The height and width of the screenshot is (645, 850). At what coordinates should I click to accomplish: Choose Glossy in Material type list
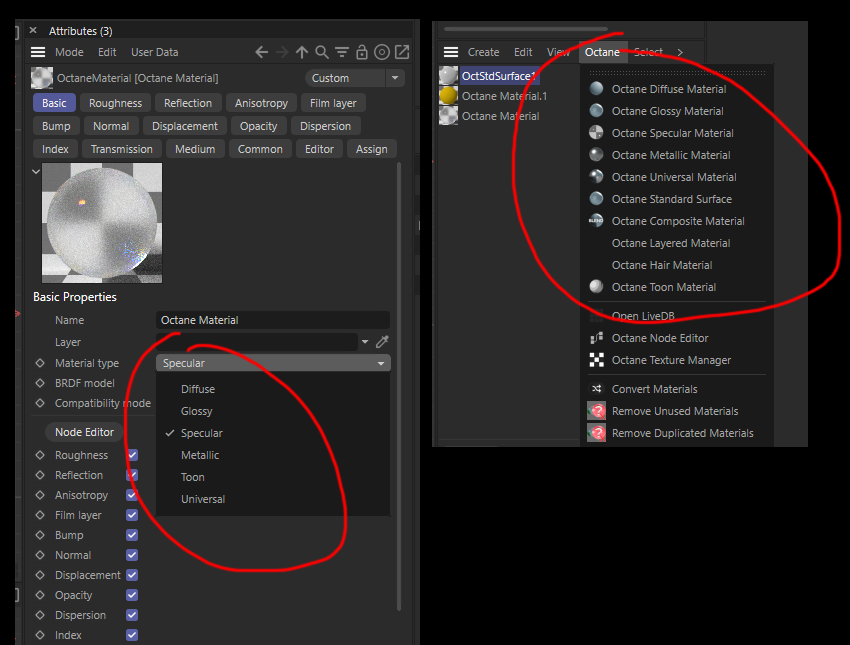click(x=196, y=411)
